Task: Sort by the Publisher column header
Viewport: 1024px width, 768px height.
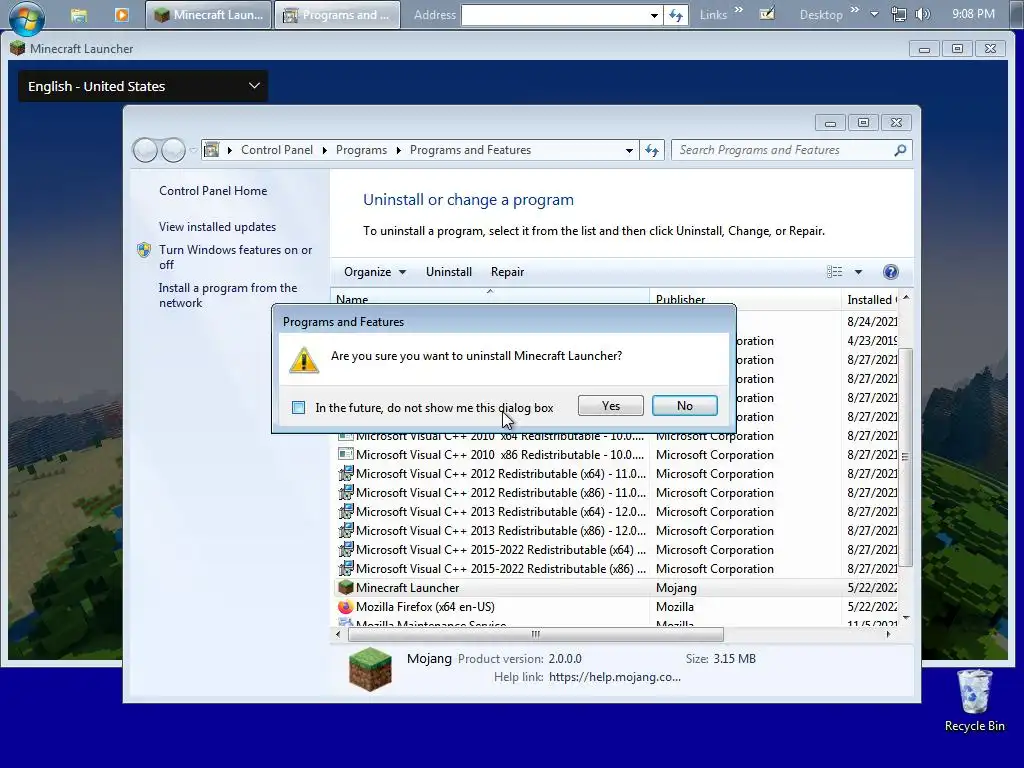Action: pos(745,299)
